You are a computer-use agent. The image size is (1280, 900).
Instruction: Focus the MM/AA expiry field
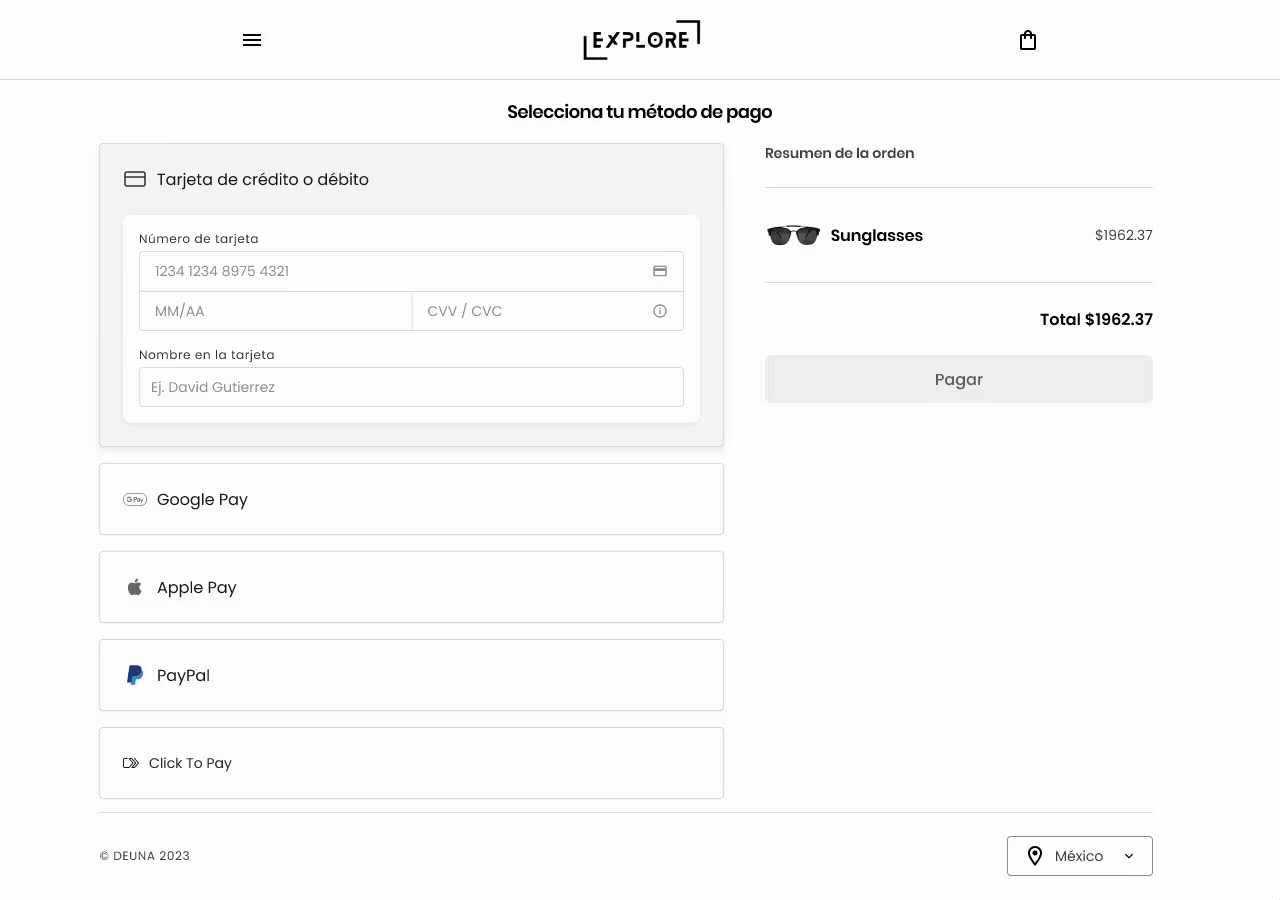(x=275, y=311)
